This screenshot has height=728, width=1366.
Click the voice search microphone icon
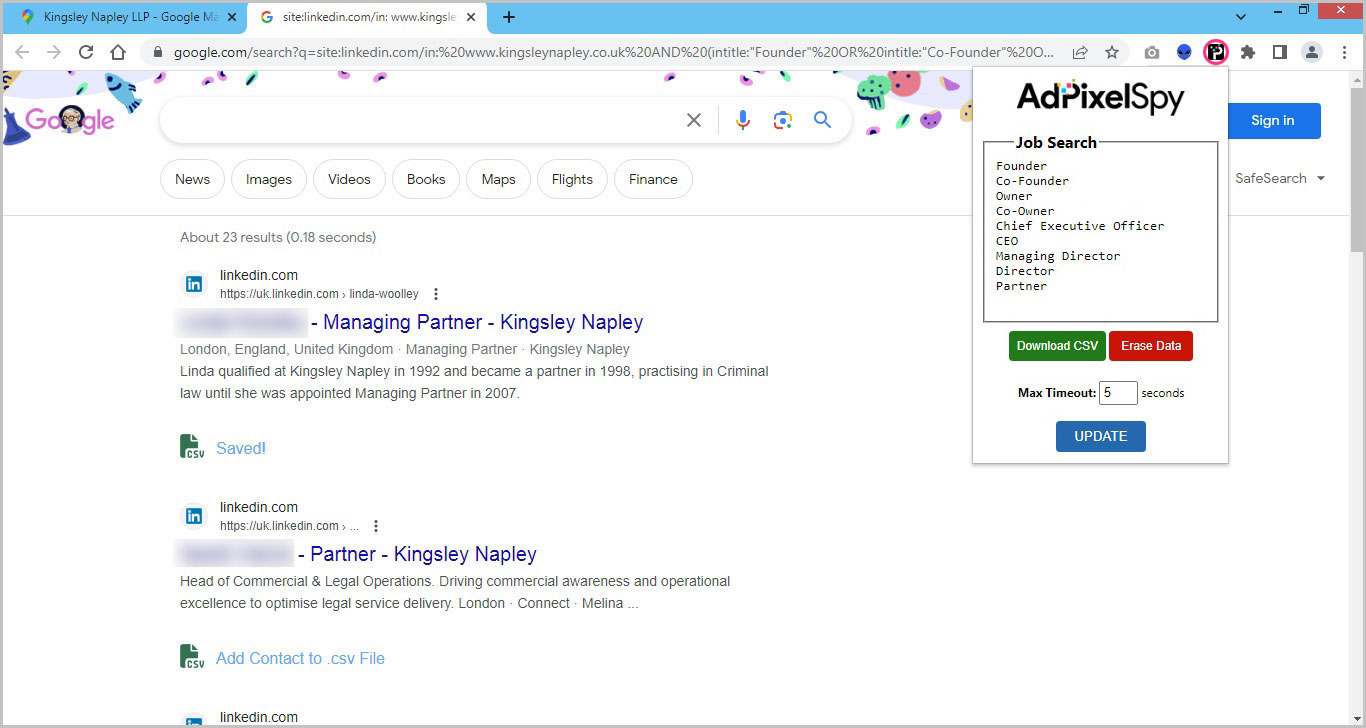pos(742,120)
